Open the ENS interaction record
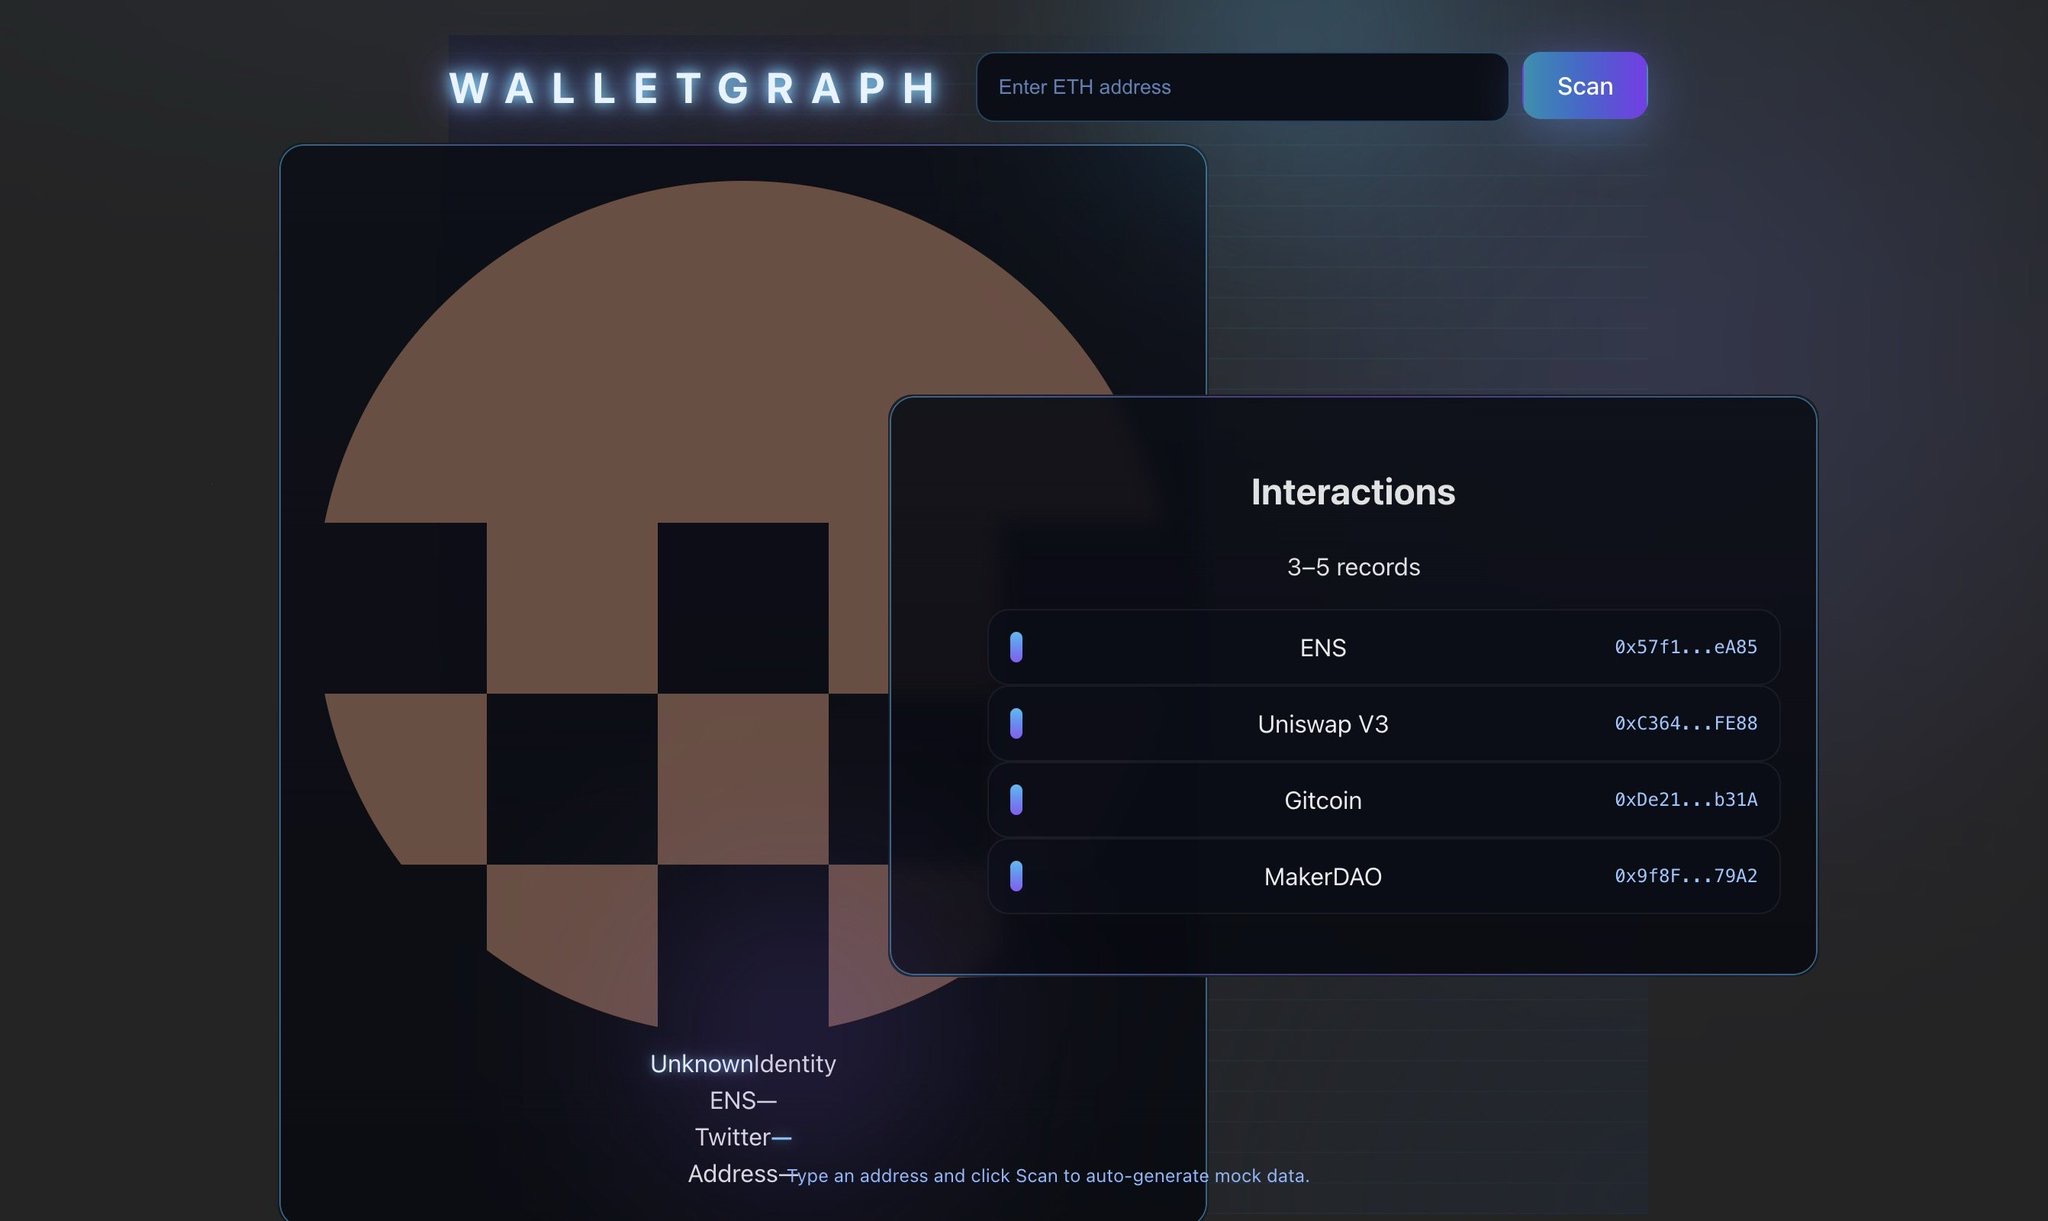 coord(1322,648)
